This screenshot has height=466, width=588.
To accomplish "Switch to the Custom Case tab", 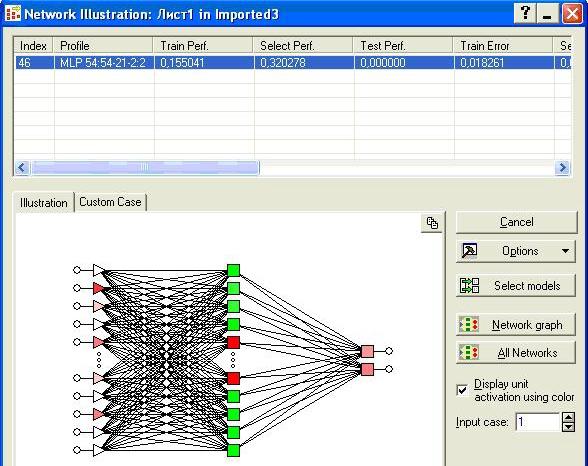I will [110, 202].
